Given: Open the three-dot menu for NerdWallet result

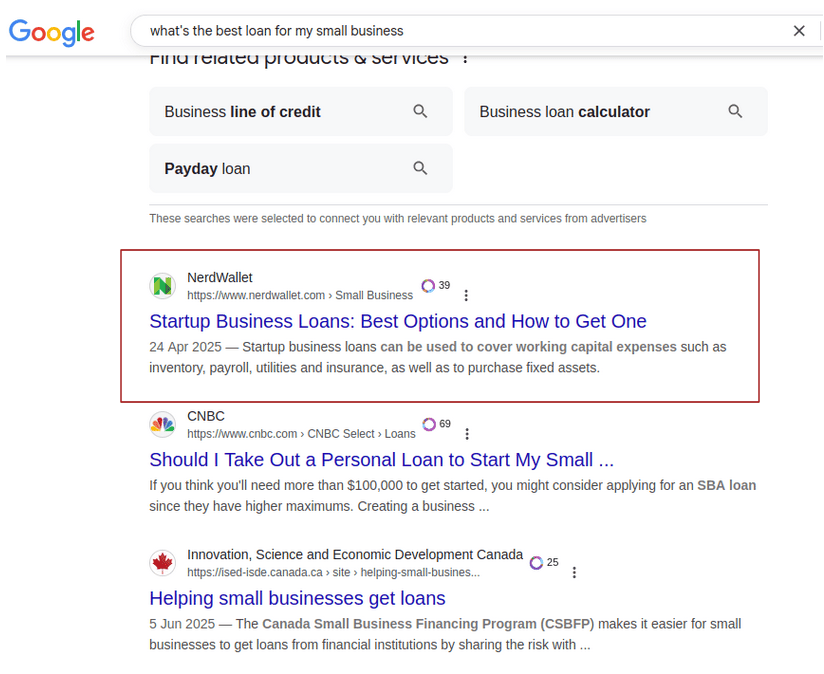Looking at the screenshot, I should [466, 295].
